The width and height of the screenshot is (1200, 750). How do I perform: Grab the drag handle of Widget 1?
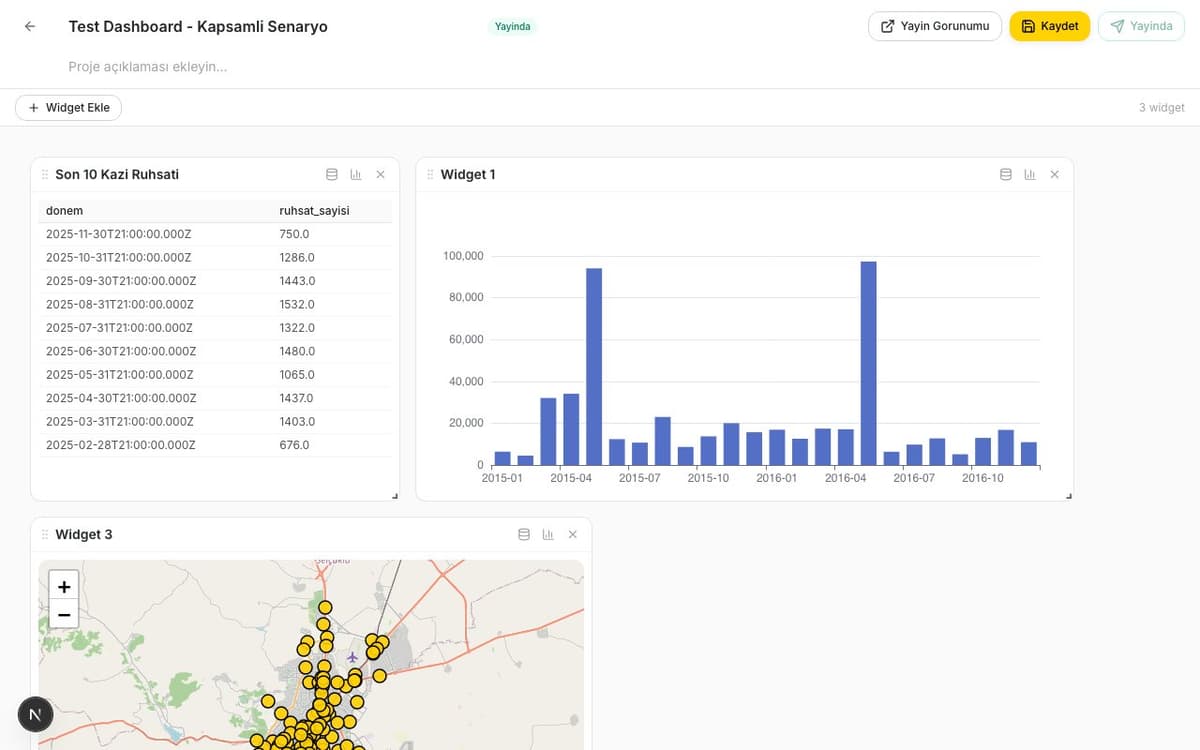point(430,174)
